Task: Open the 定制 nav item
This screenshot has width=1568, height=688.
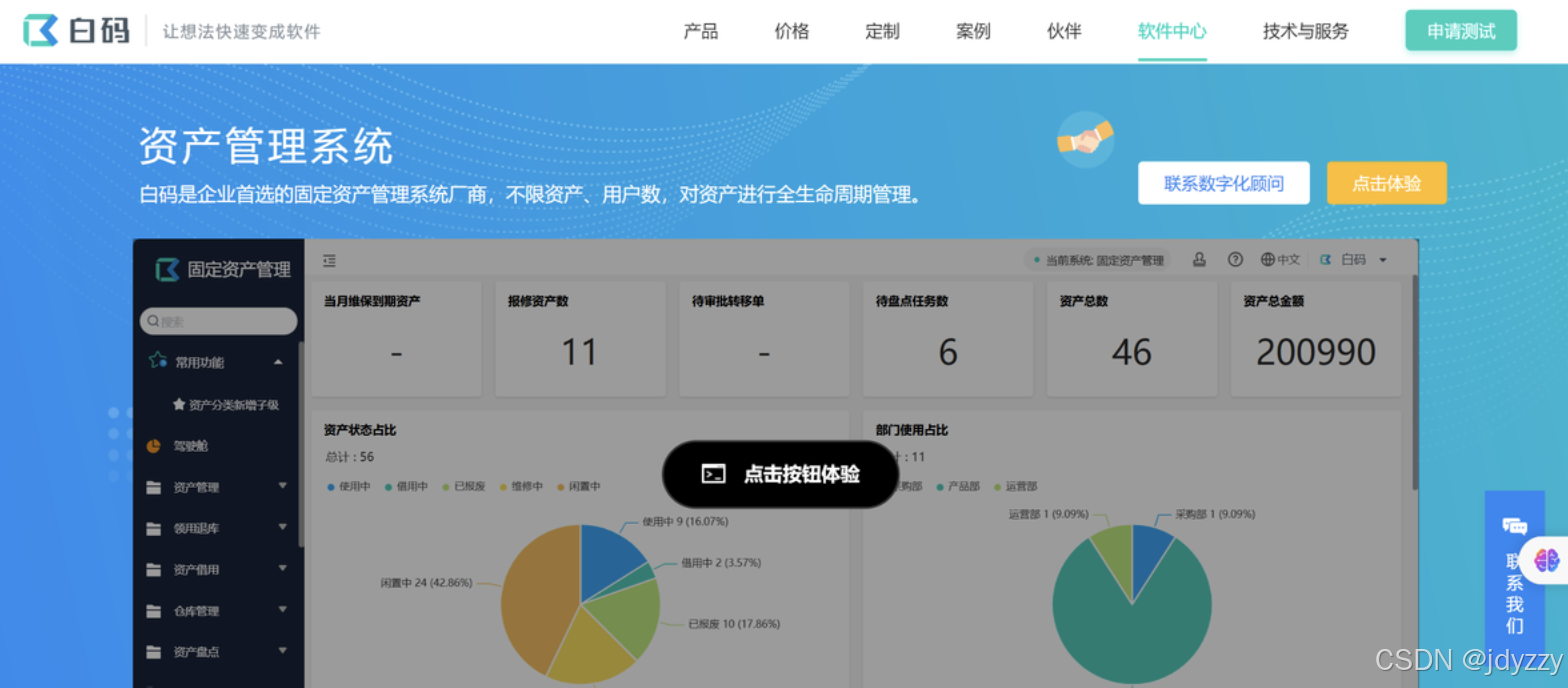Action: tap(882, 31)
